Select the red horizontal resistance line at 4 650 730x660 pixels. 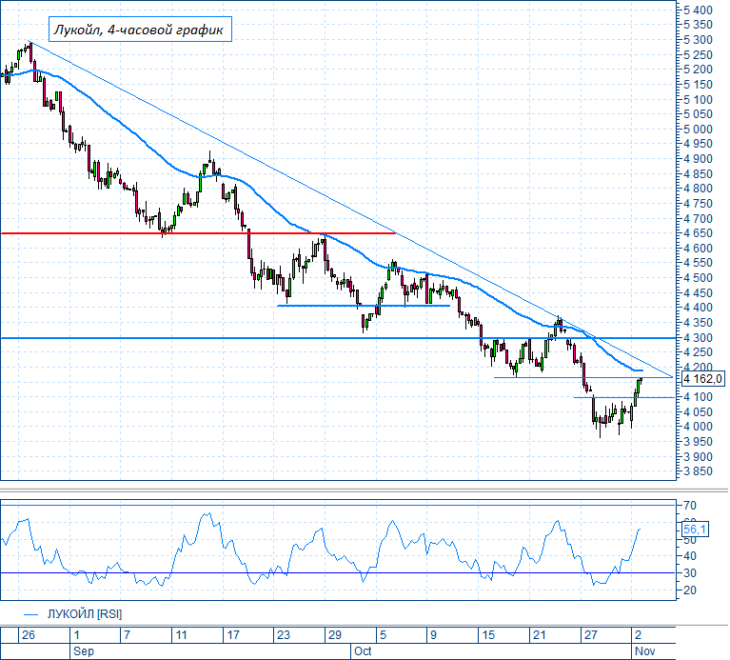click(198, 233)
